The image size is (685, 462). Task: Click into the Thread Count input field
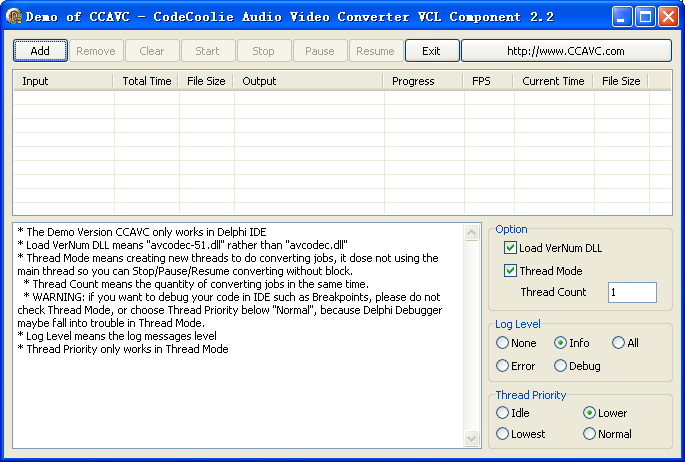tap(632, 292)
